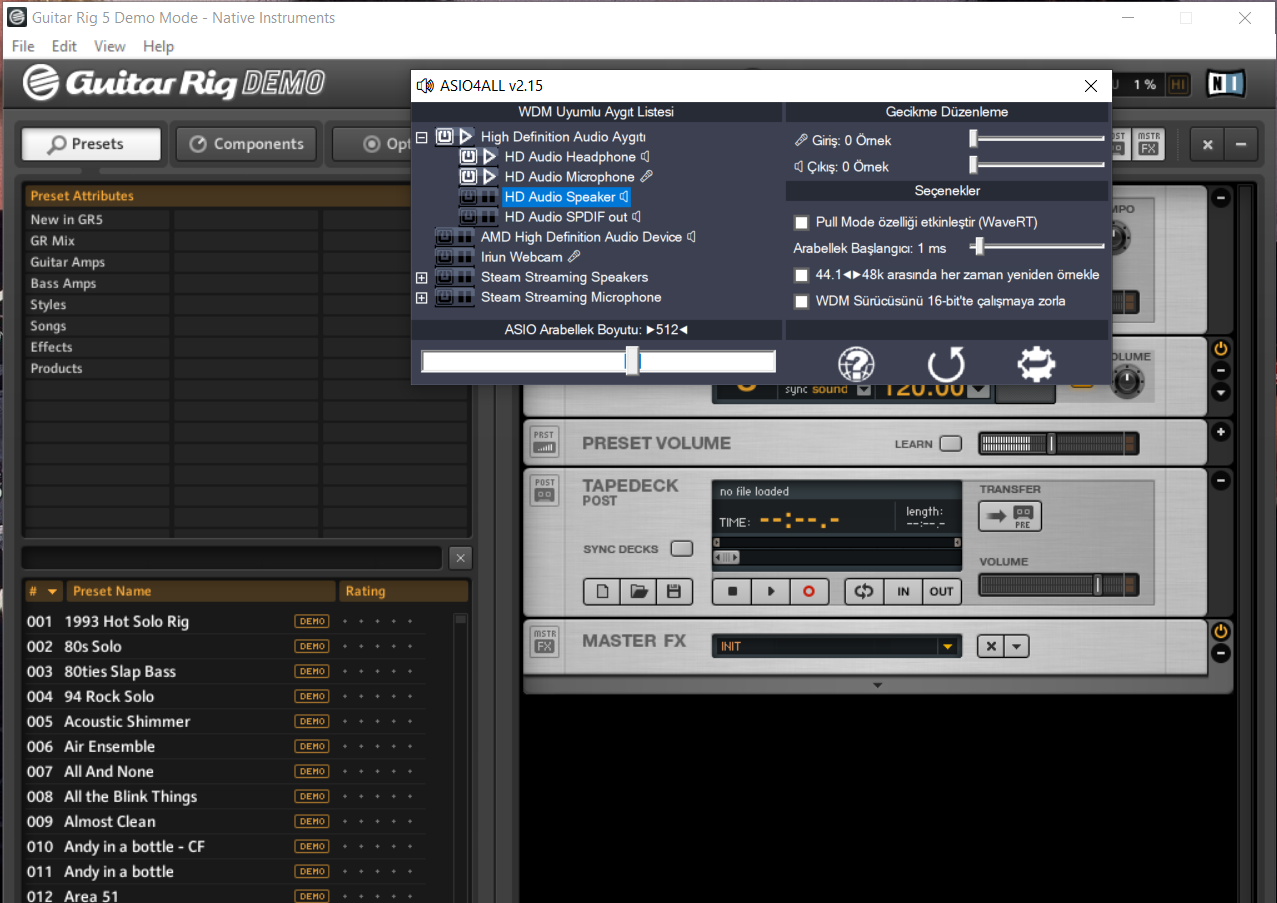Open the File menu
The image size is (1277, 903).
pos(23,46)
